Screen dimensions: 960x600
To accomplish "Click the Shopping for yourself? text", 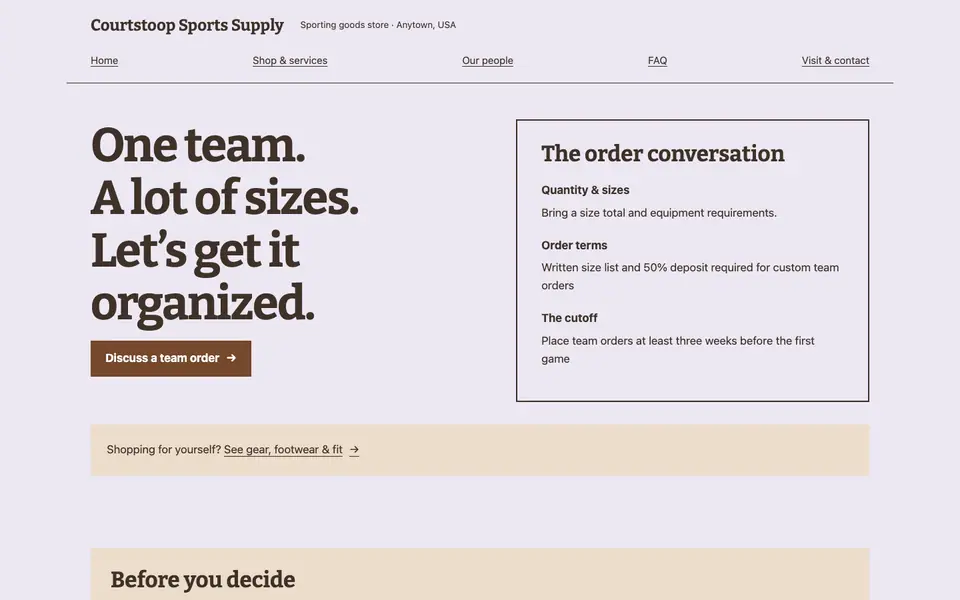I will (163, 449).
